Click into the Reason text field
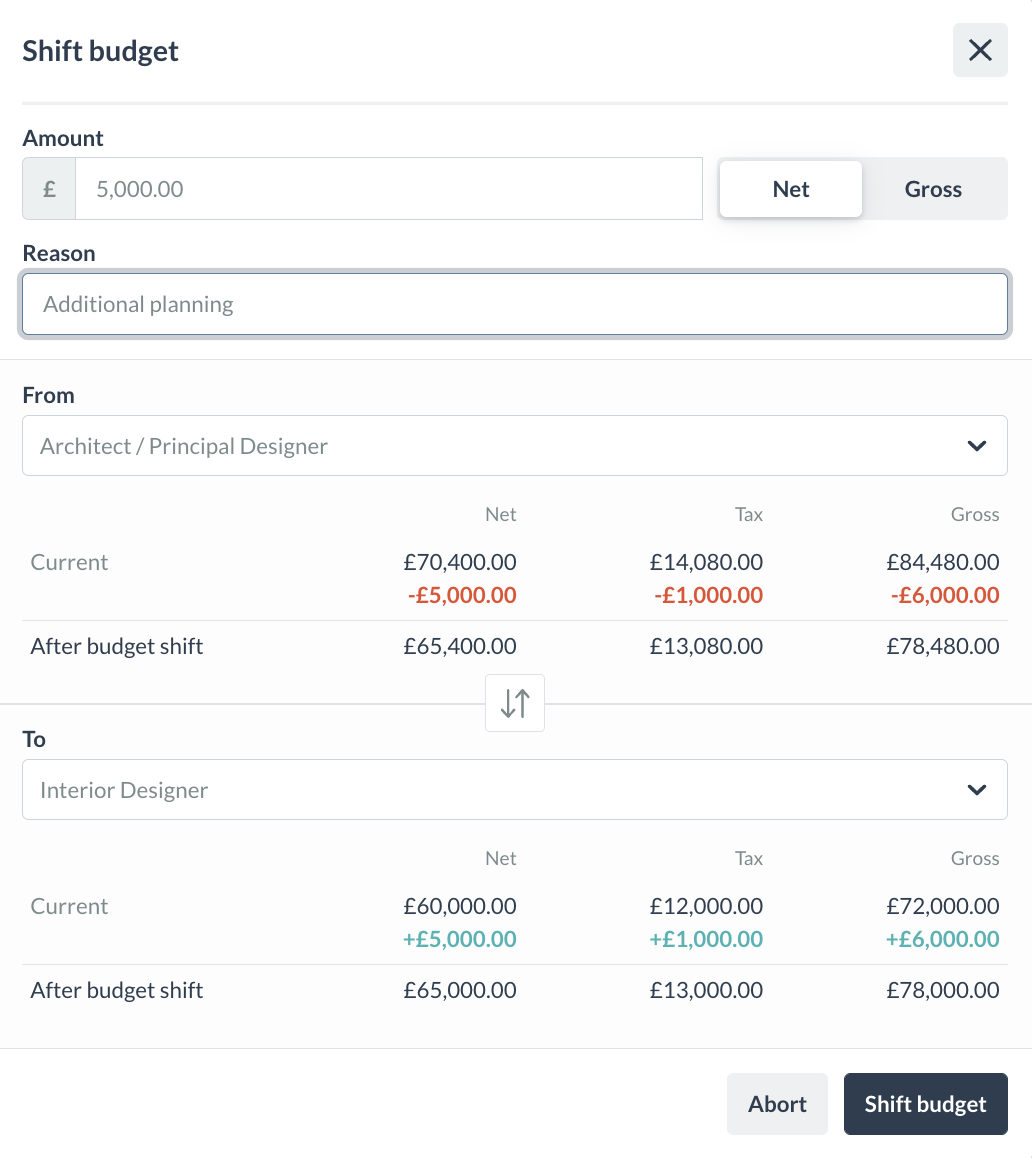The width and height of the screenshot is (1032, 1158). [x=515, y=304]
